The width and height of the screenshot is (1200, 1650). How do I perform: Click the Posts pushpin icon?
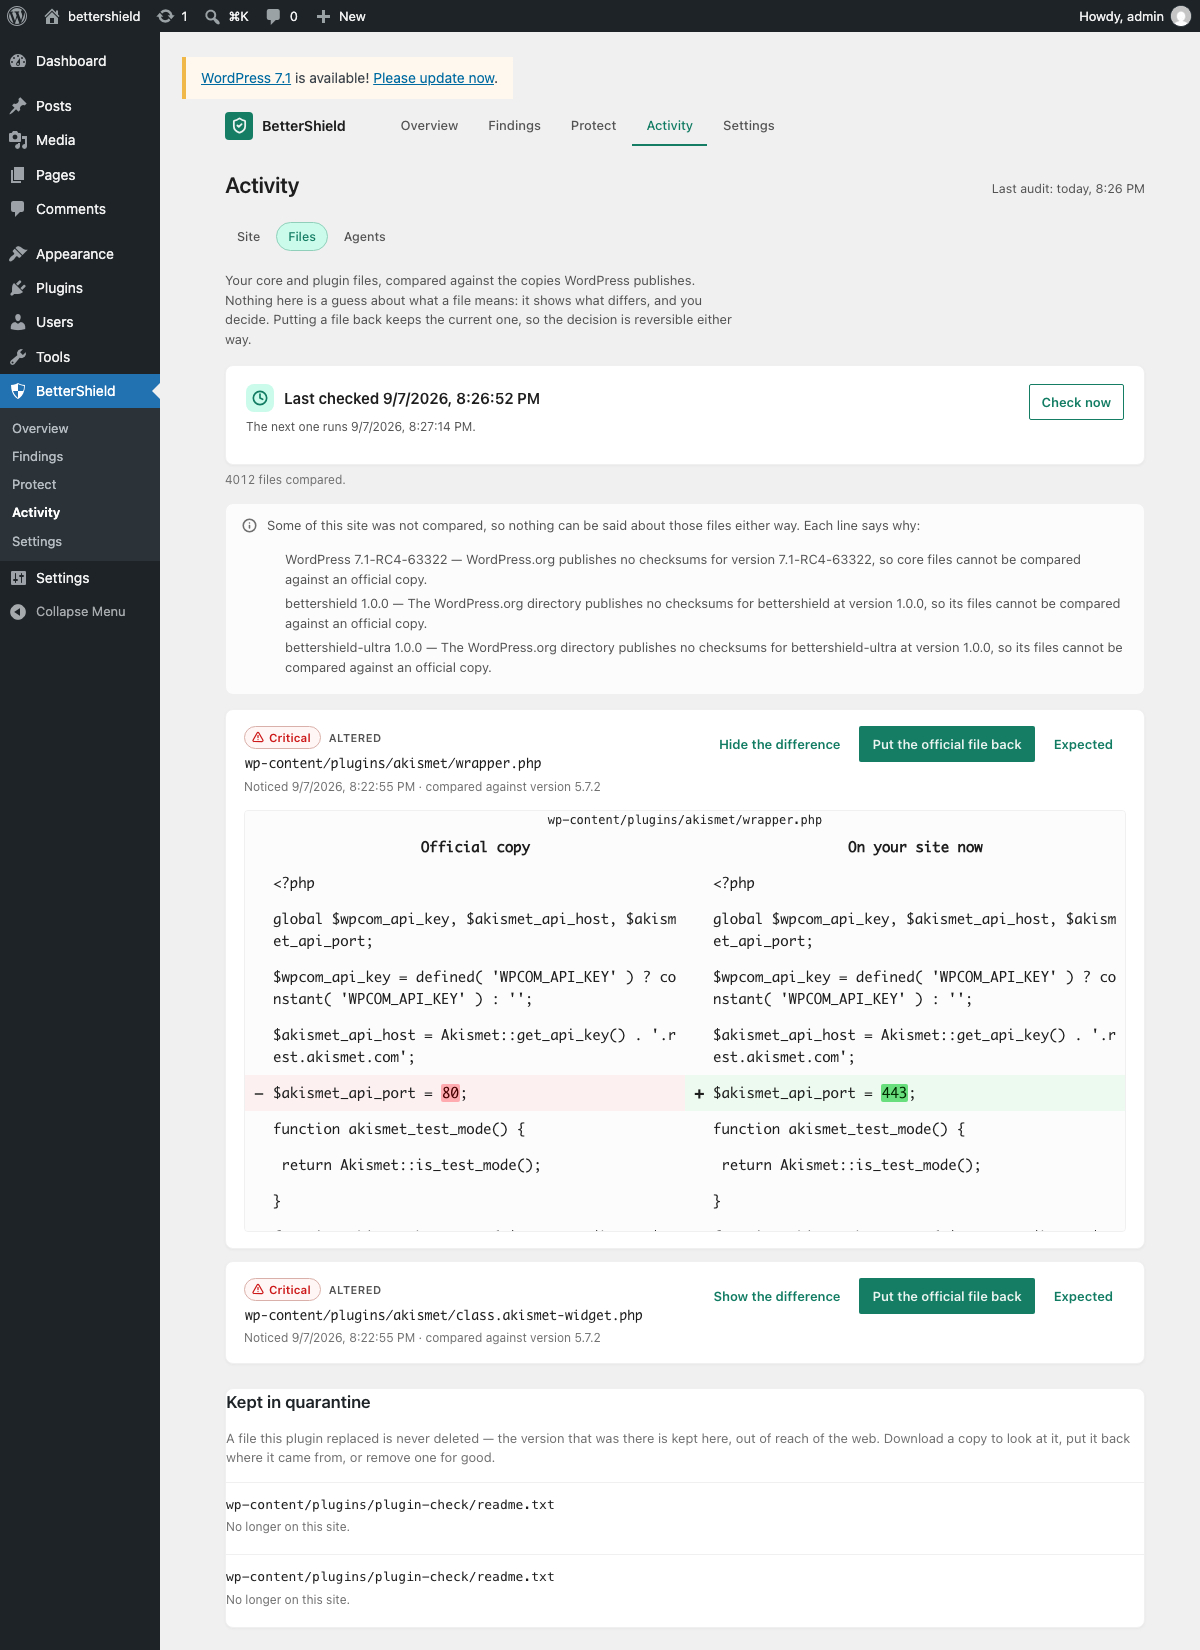click(x=18, y=106)
